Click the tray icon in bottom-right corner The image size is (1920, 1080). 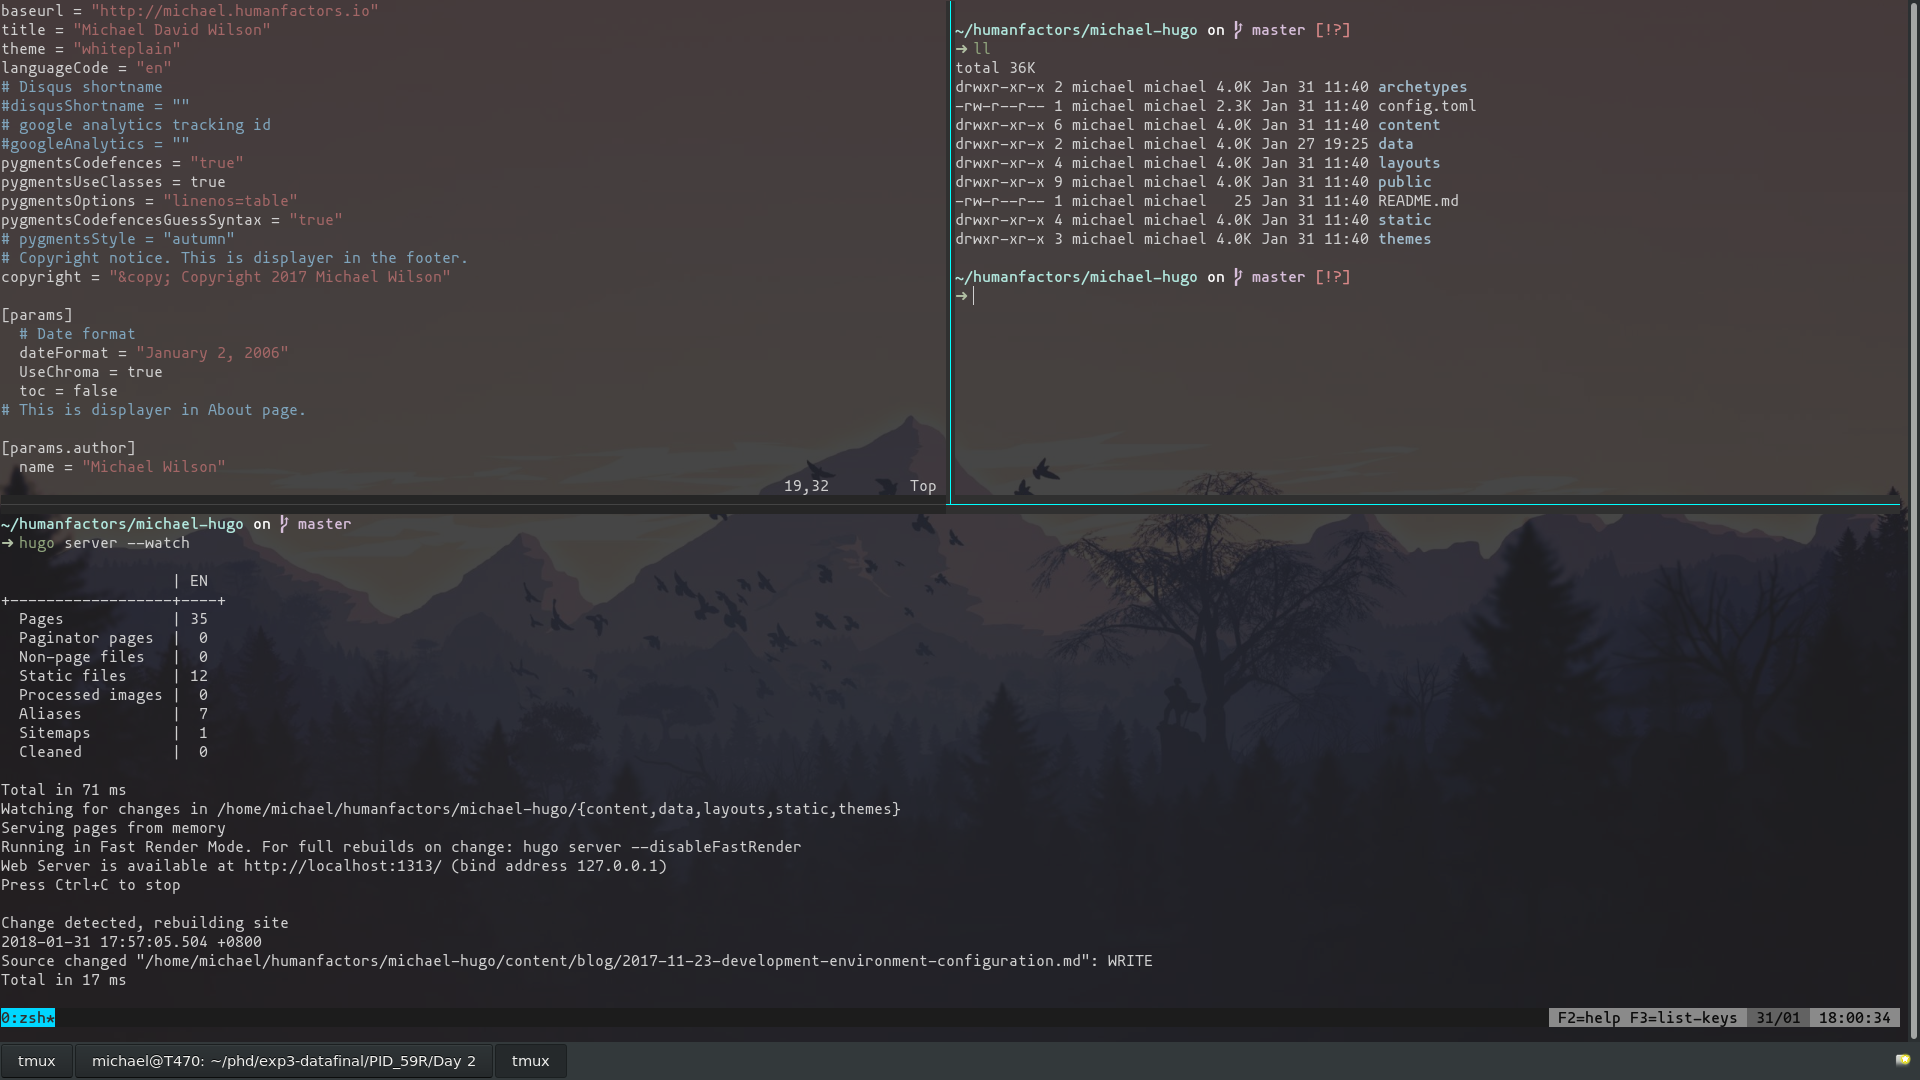point(1902,1060)
